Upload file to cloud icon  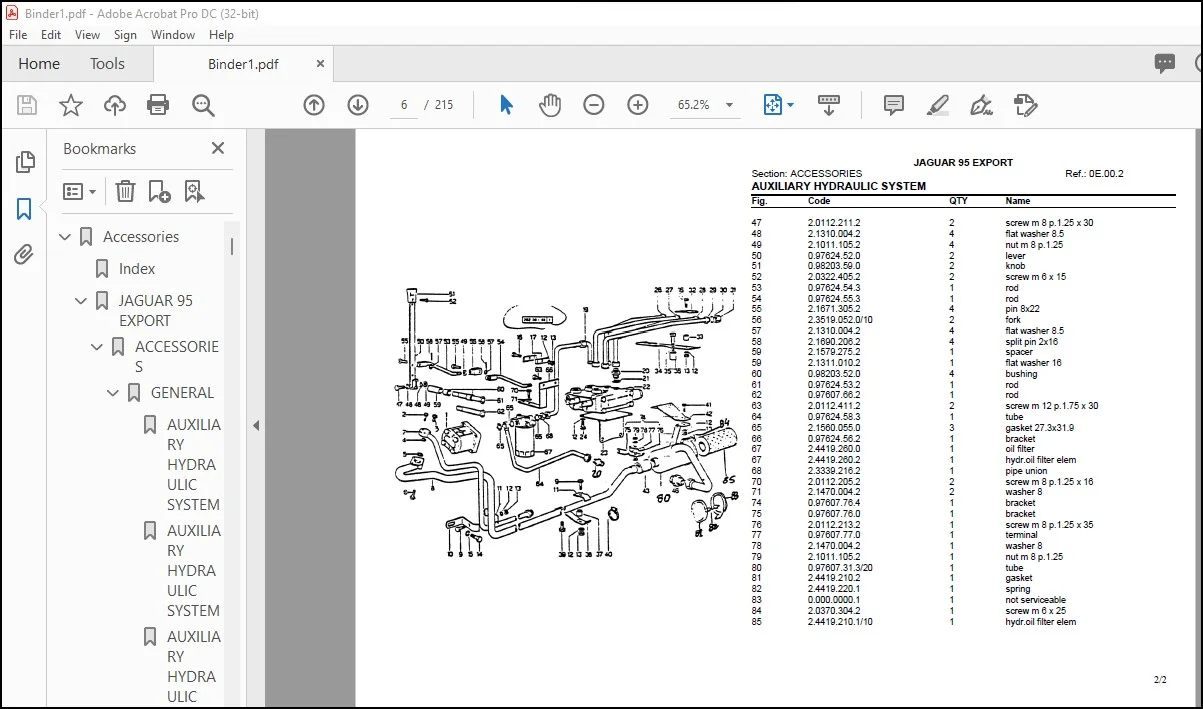point(115,105)
